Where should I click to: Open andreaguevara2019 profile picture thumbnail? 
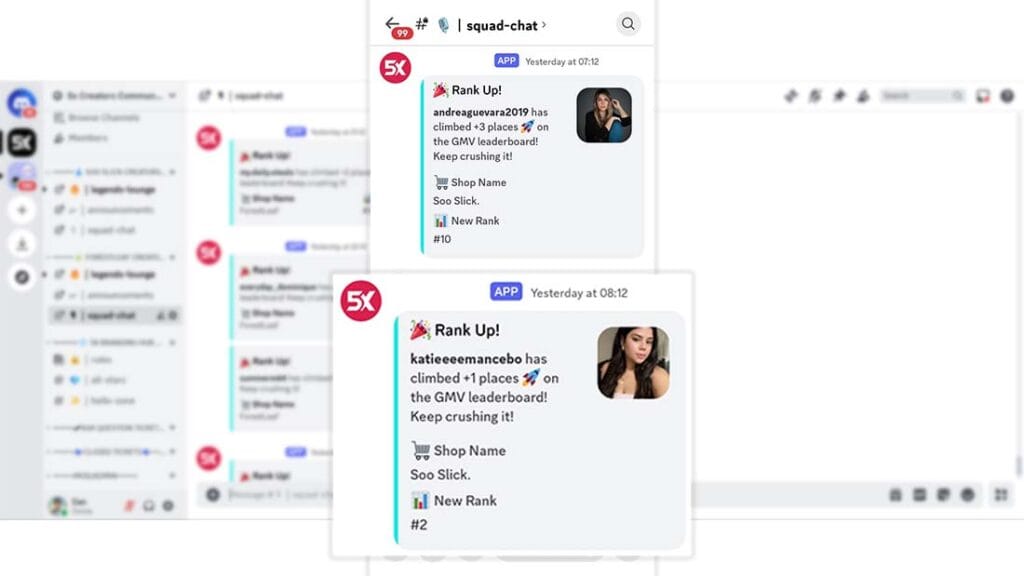(603, 115)
